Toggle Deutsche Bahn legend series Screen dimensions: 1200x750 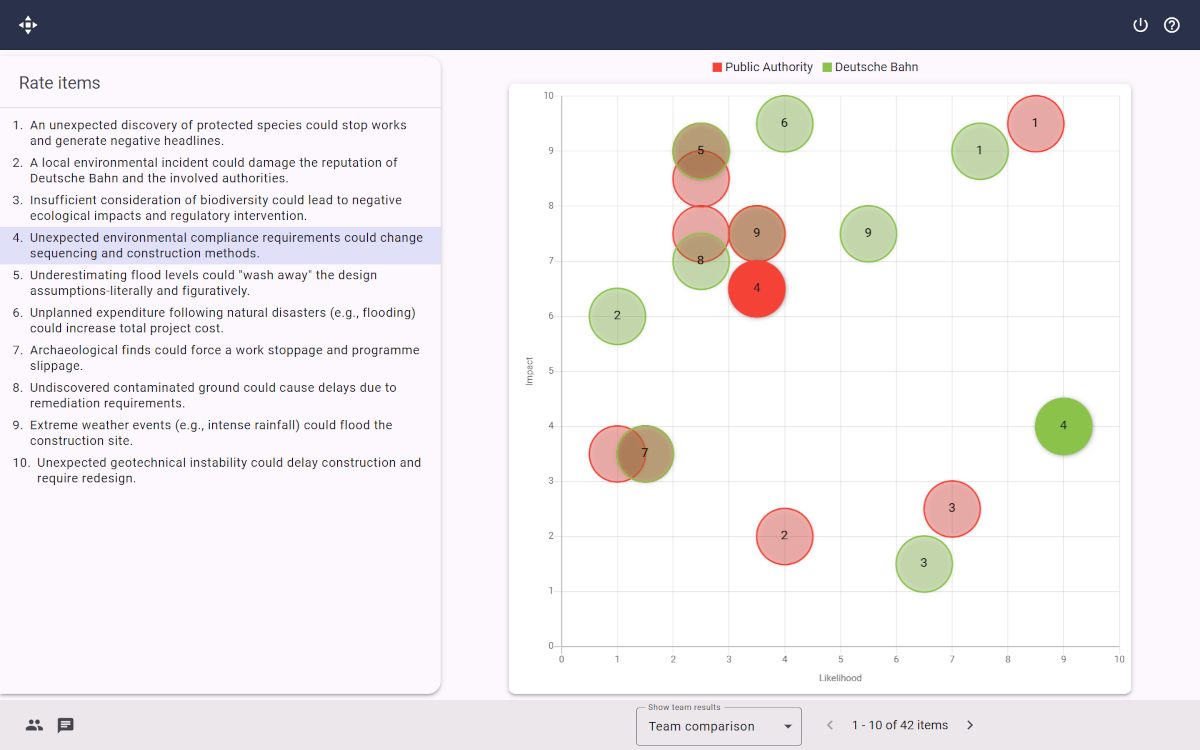870,67
